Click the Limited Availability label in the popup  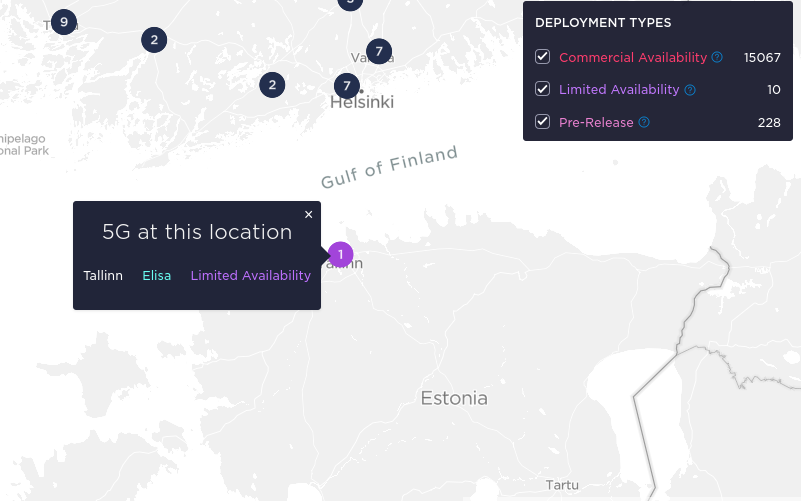click(251, 276)
